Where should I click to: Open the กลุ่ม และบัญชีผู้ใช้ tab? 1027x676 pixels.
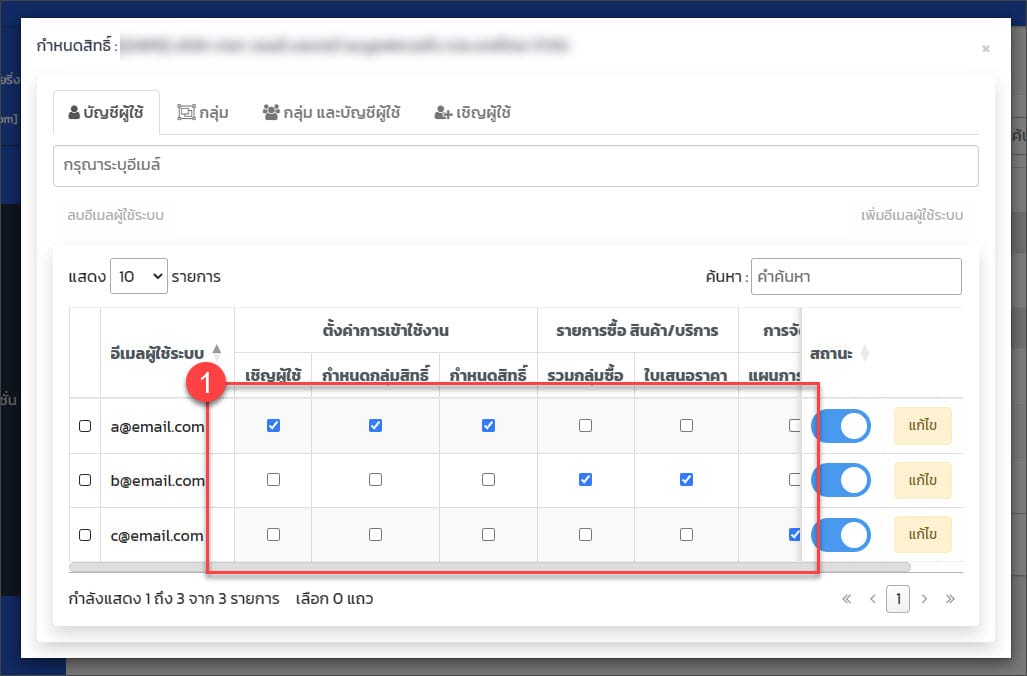(331, 113)
